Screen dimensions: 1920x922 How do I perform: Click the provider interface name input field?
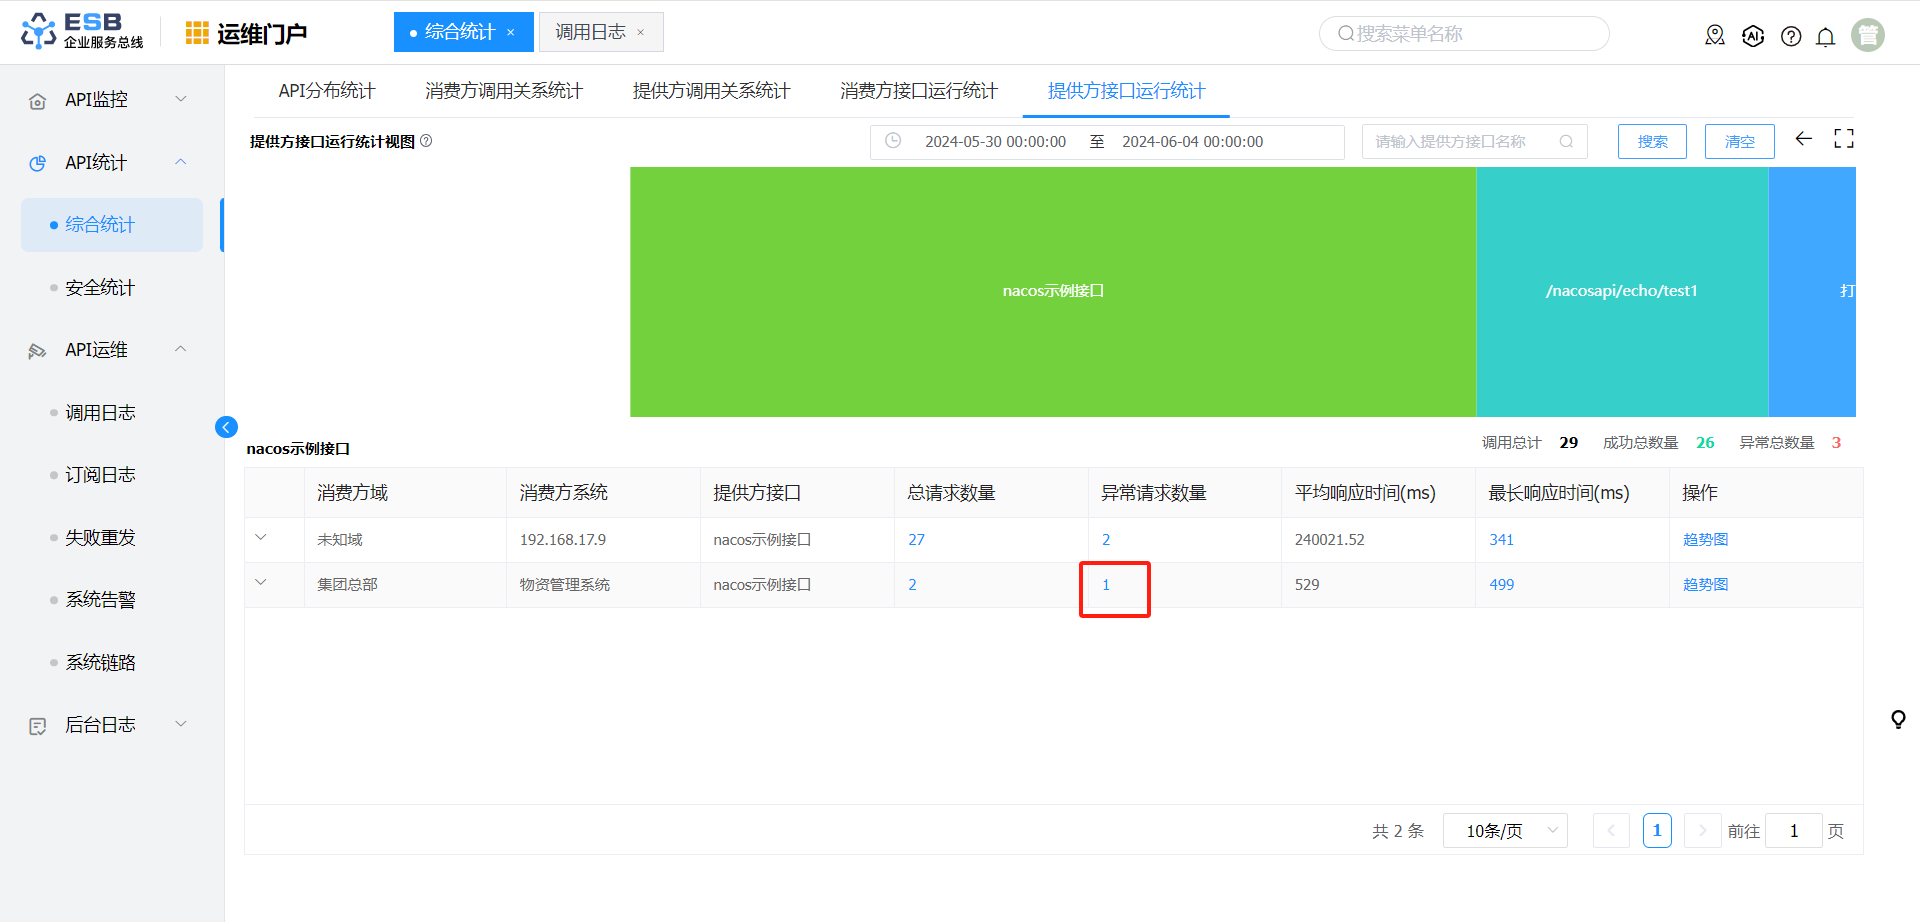[1460, 142]
